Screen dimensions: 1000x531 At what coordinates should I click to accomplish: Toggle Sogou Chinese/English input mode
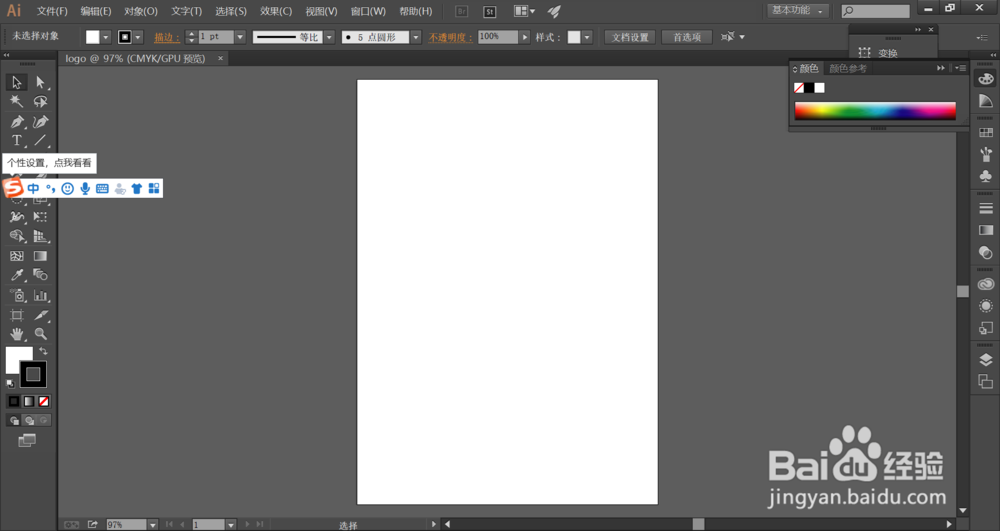(x=33, y=188)
